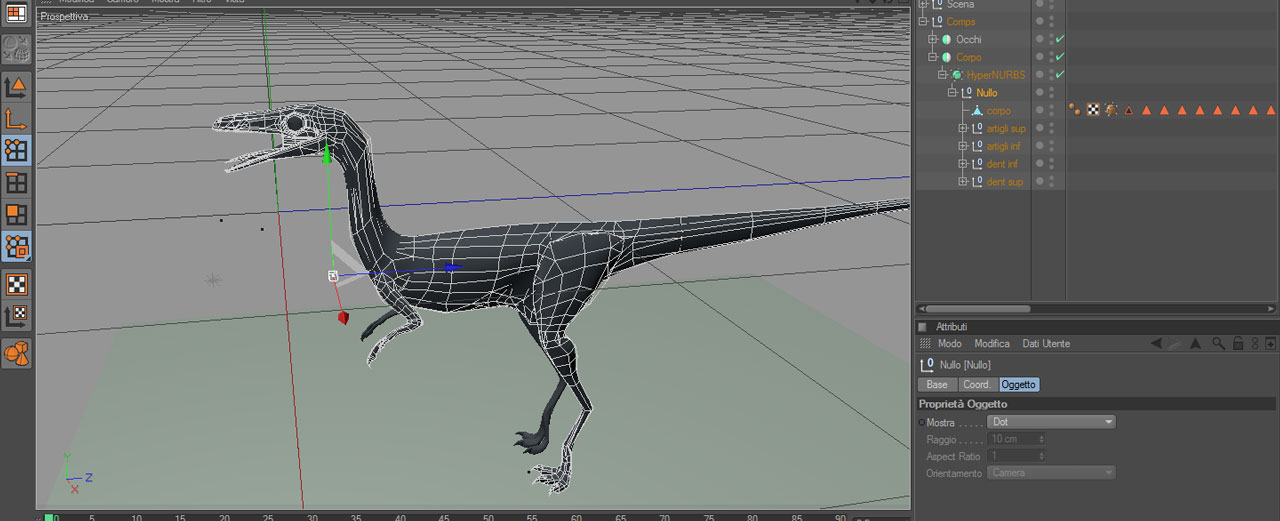This screenshot has height=521, width=1280.
Task: Open the Mostra Dot dropdown
Action: [x=1051, y=422]
